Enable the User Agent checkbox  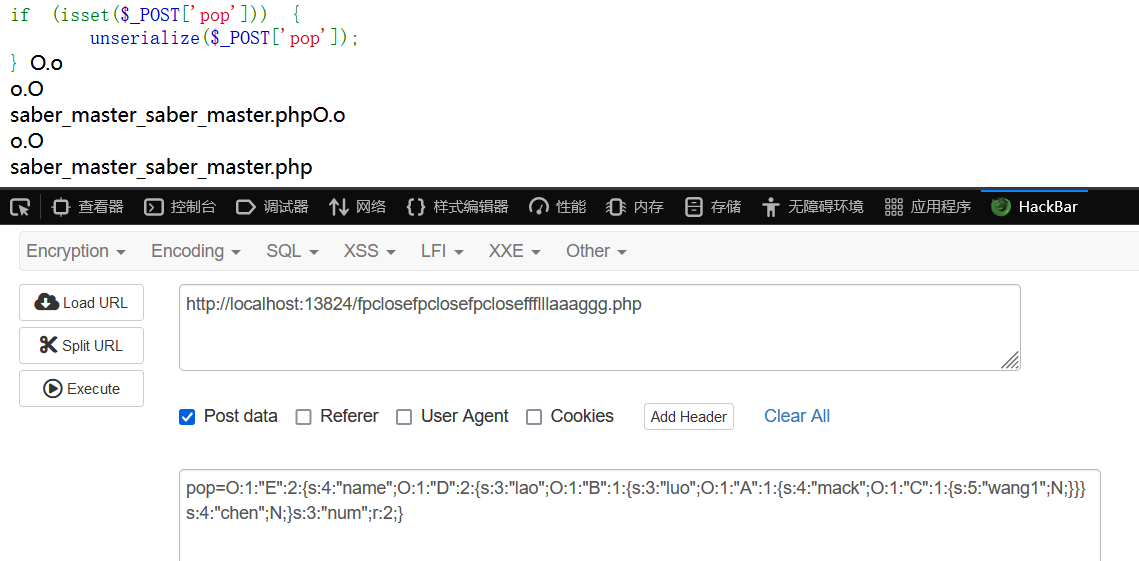tap(405, 416)
